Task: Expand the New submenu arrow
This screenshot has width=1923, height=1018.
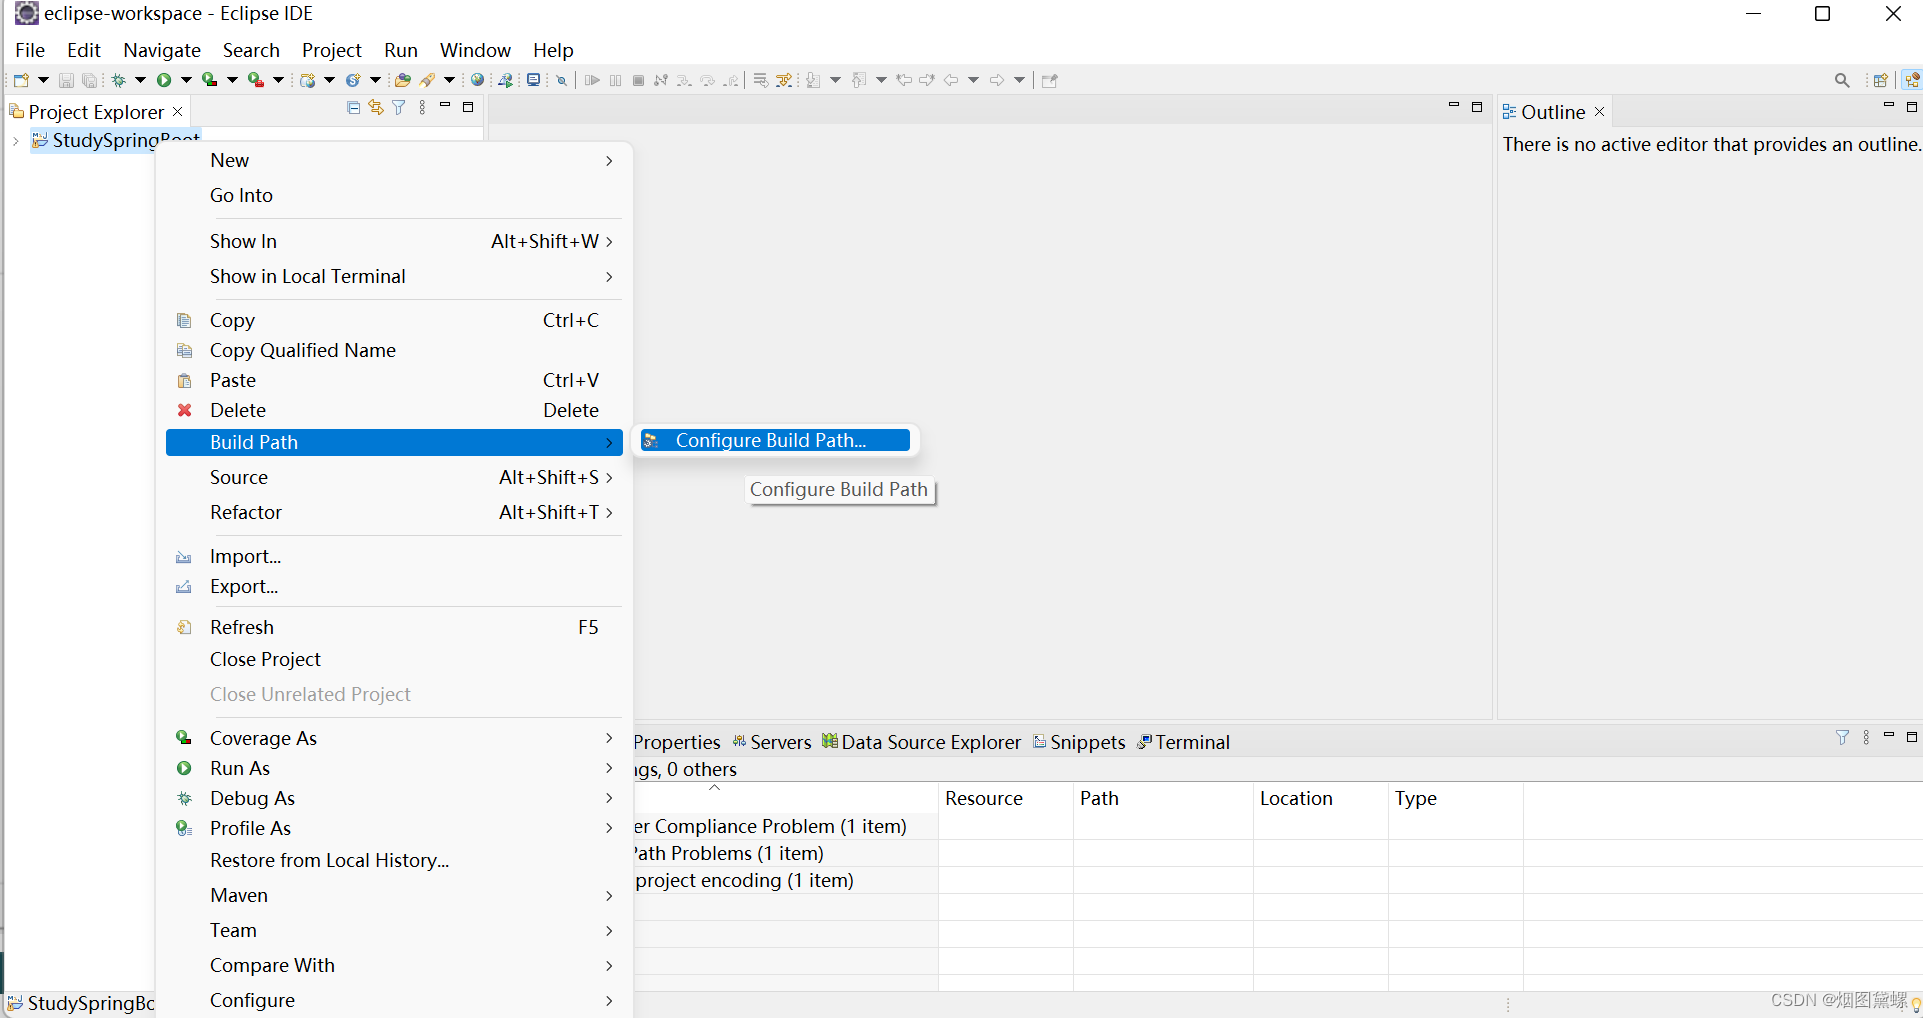Action: click(609, 161)
